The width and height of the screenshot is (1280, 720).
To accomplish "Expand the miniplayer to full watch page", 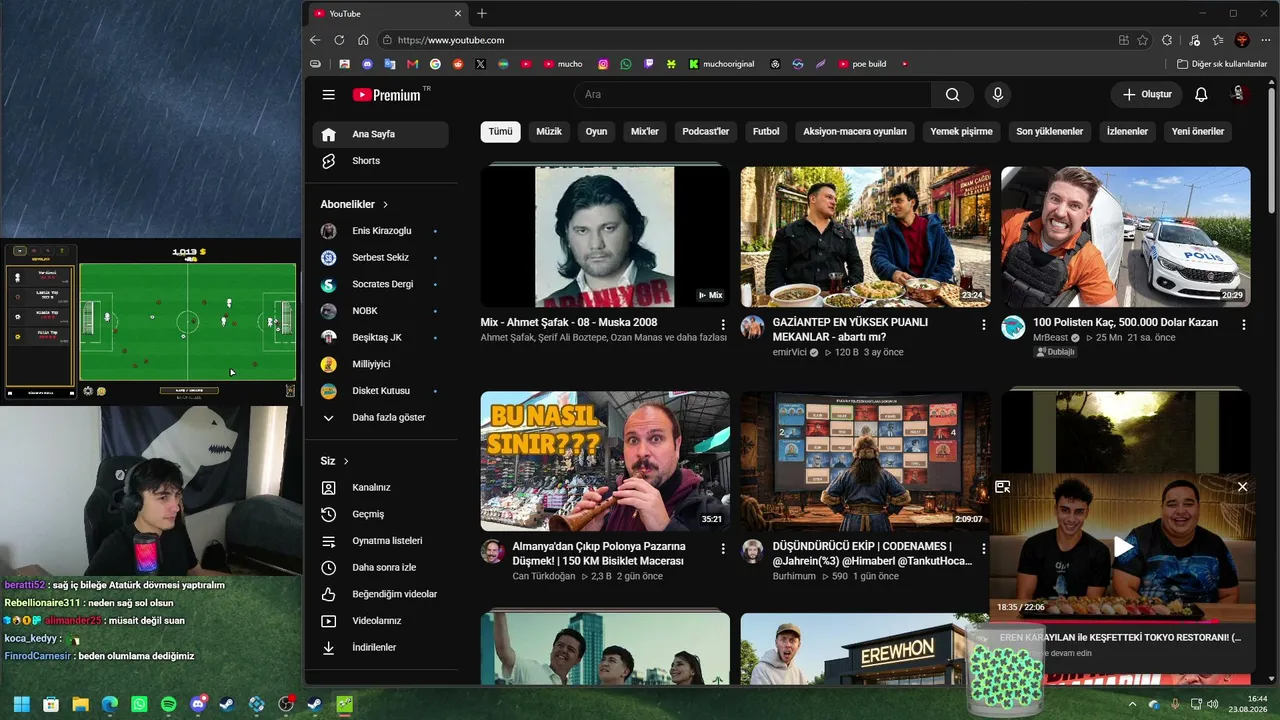I will click(1002, 487).
